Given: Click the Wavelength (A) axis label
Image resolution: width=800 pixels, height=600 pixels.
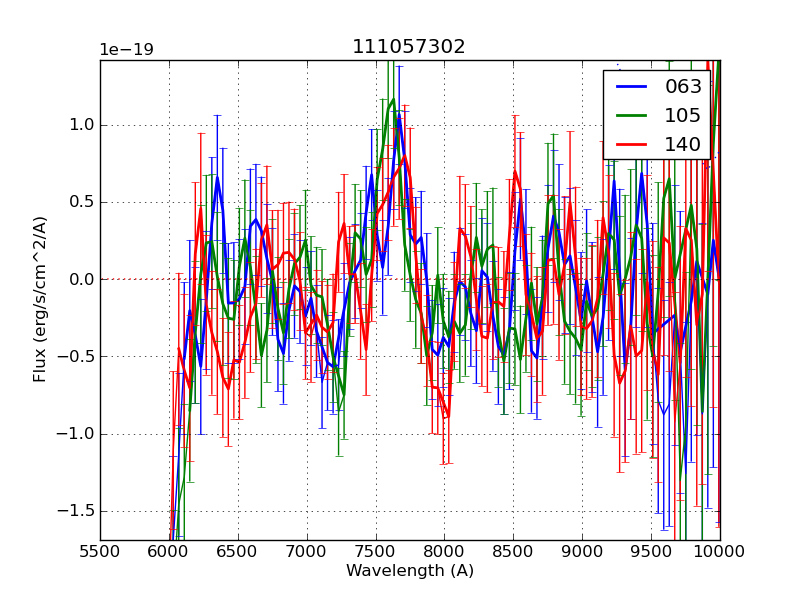Looking at the screenshot, I should point(409,571).
